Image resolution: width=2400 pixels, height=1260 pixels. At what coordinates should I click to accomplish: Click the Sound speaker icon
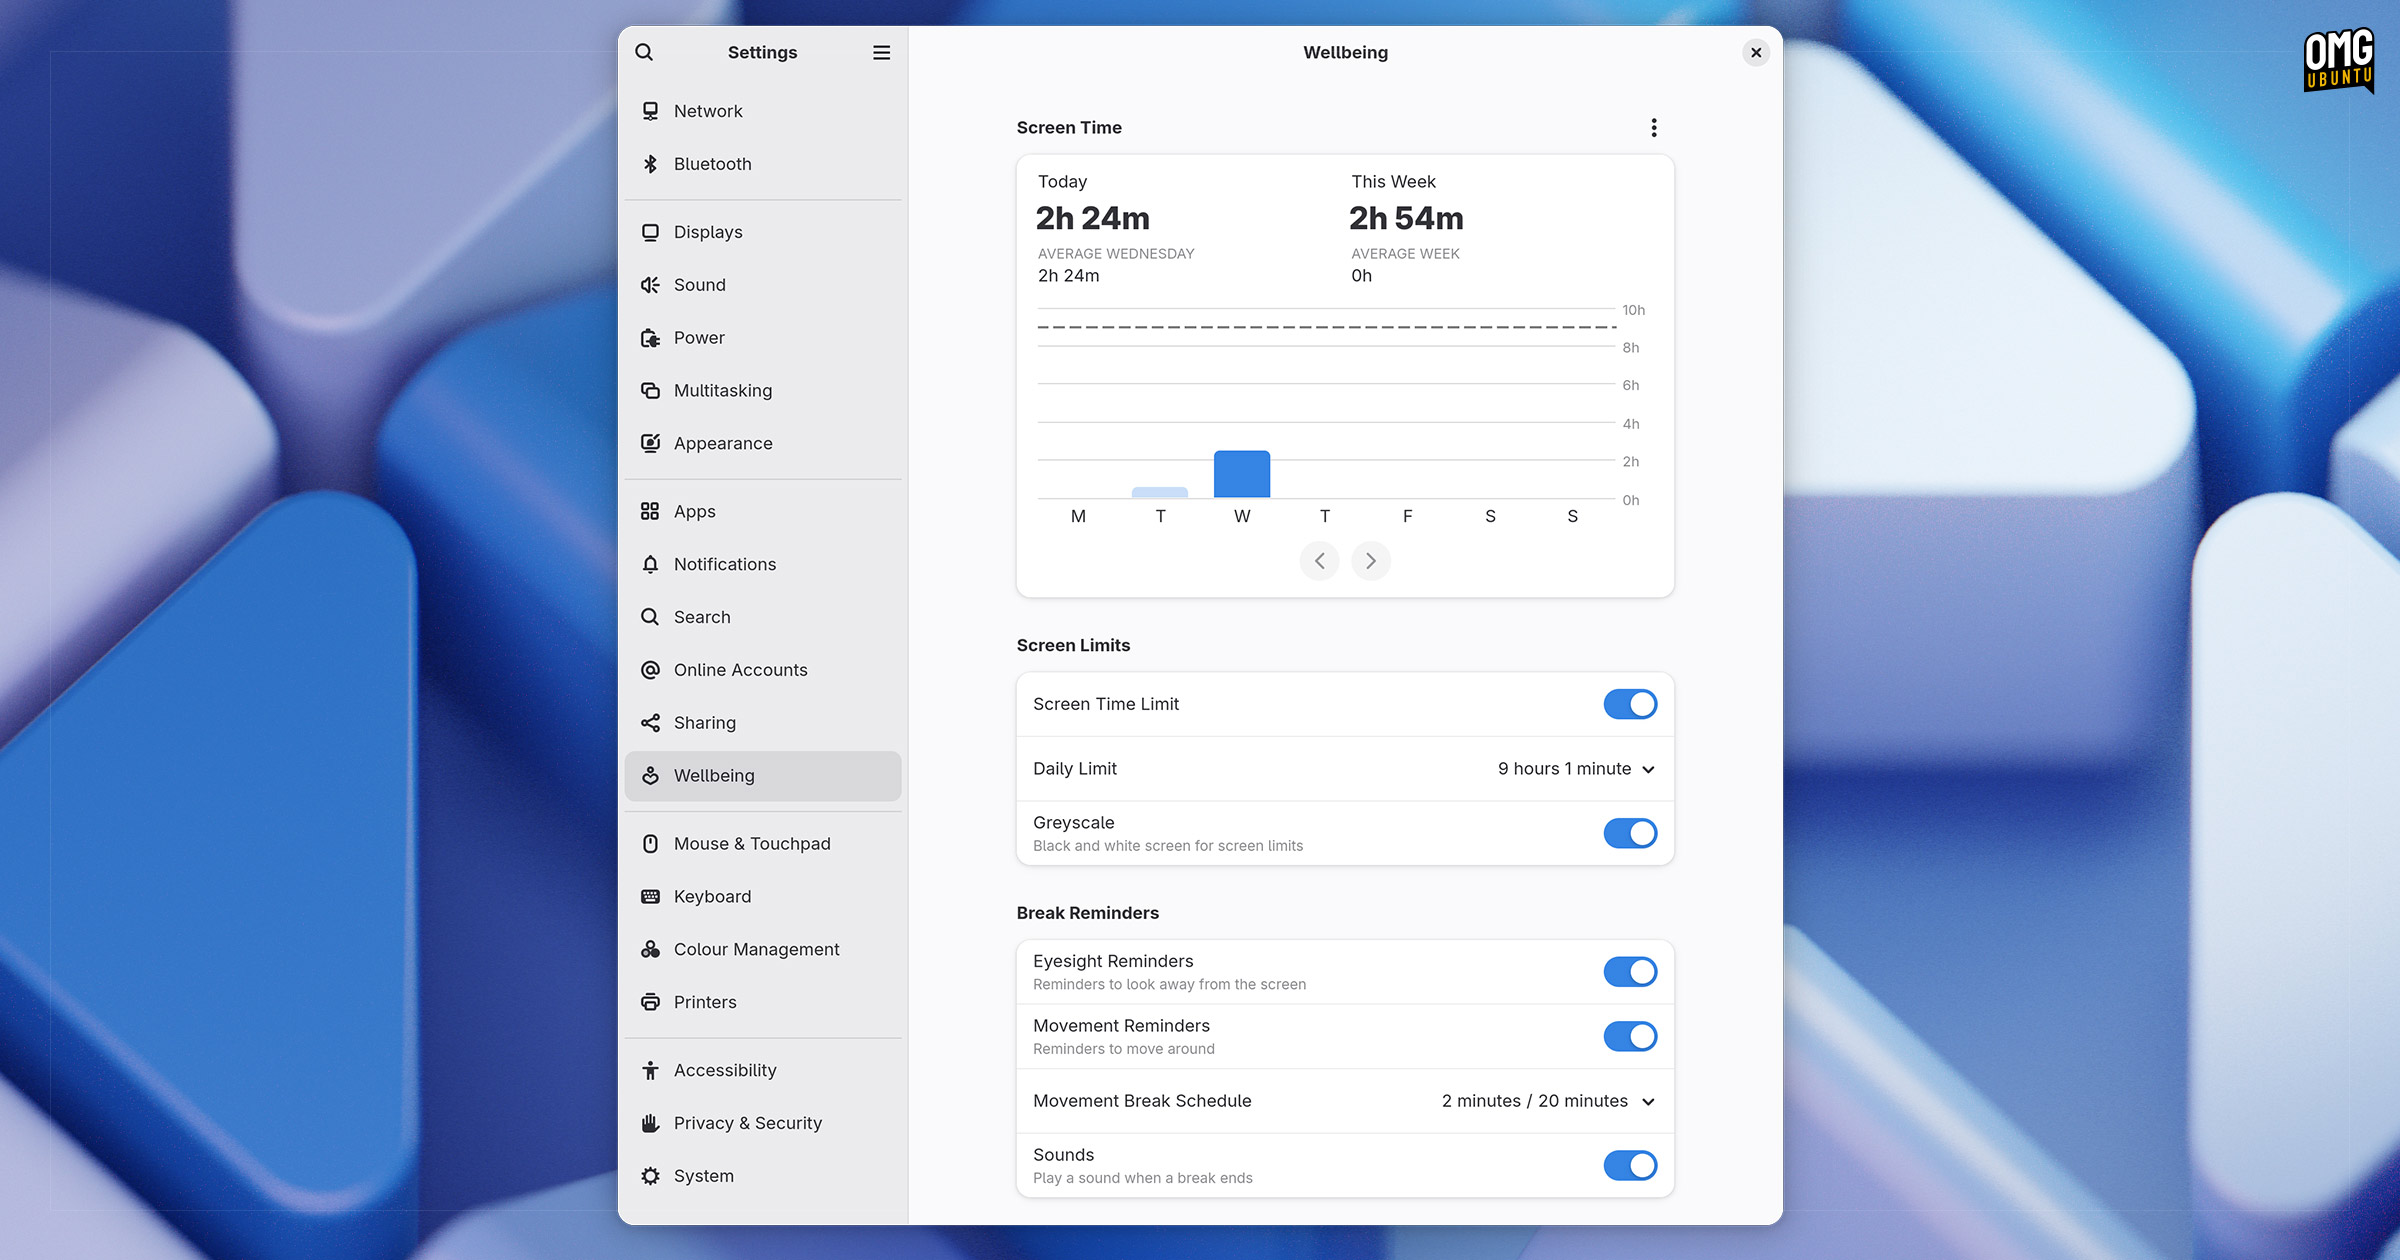(x=650, y=285)
